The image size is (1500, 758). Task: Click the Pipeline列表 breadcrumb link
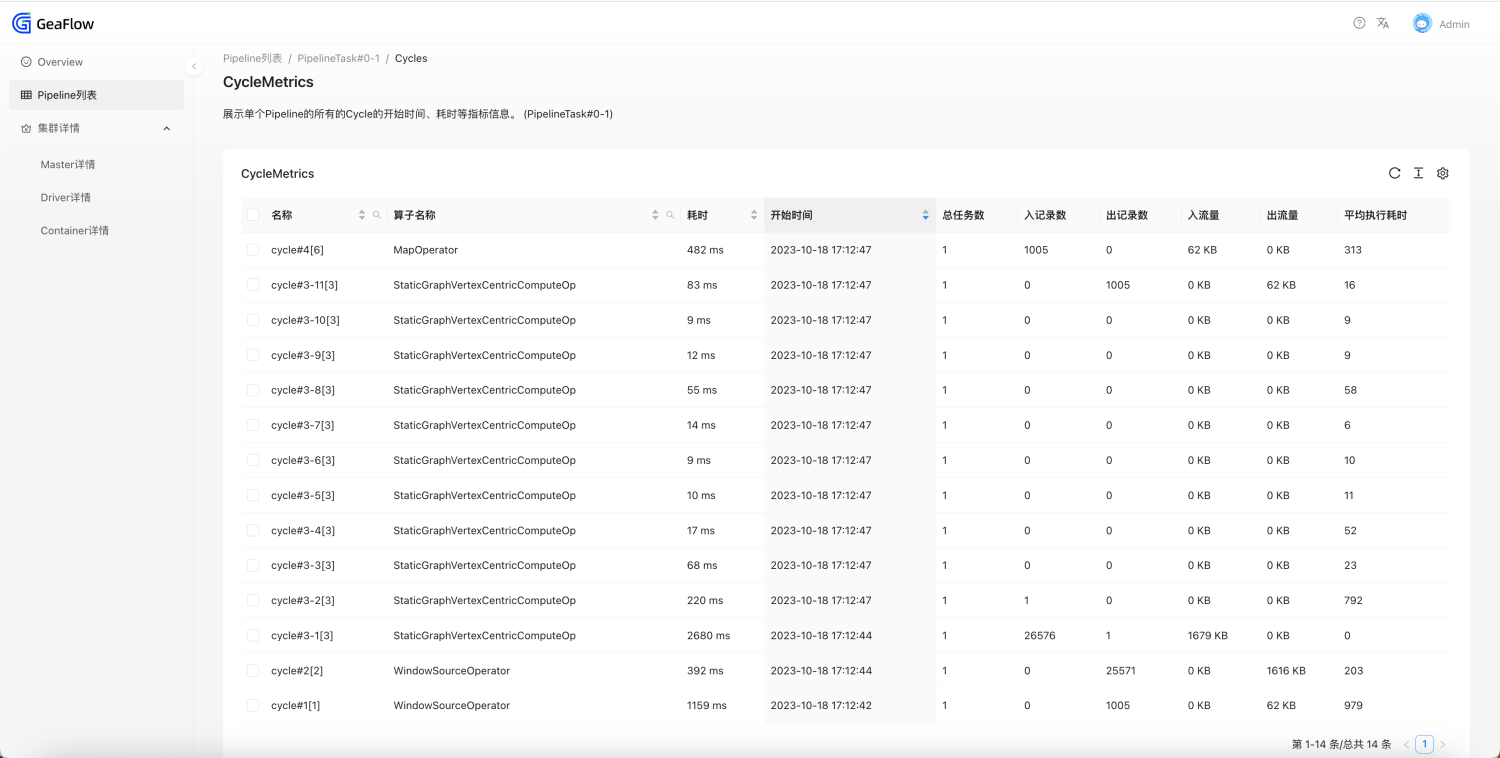[x=252, y=58]
